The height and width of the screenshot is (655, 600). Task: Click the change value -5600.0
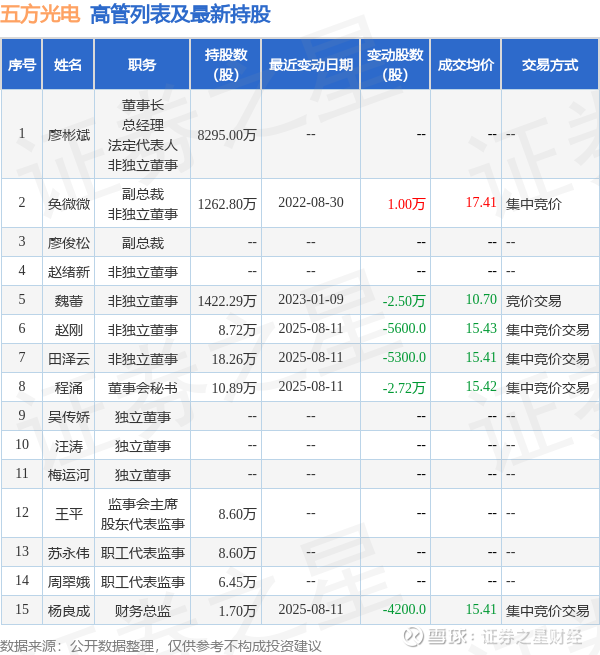coord(404,328)
